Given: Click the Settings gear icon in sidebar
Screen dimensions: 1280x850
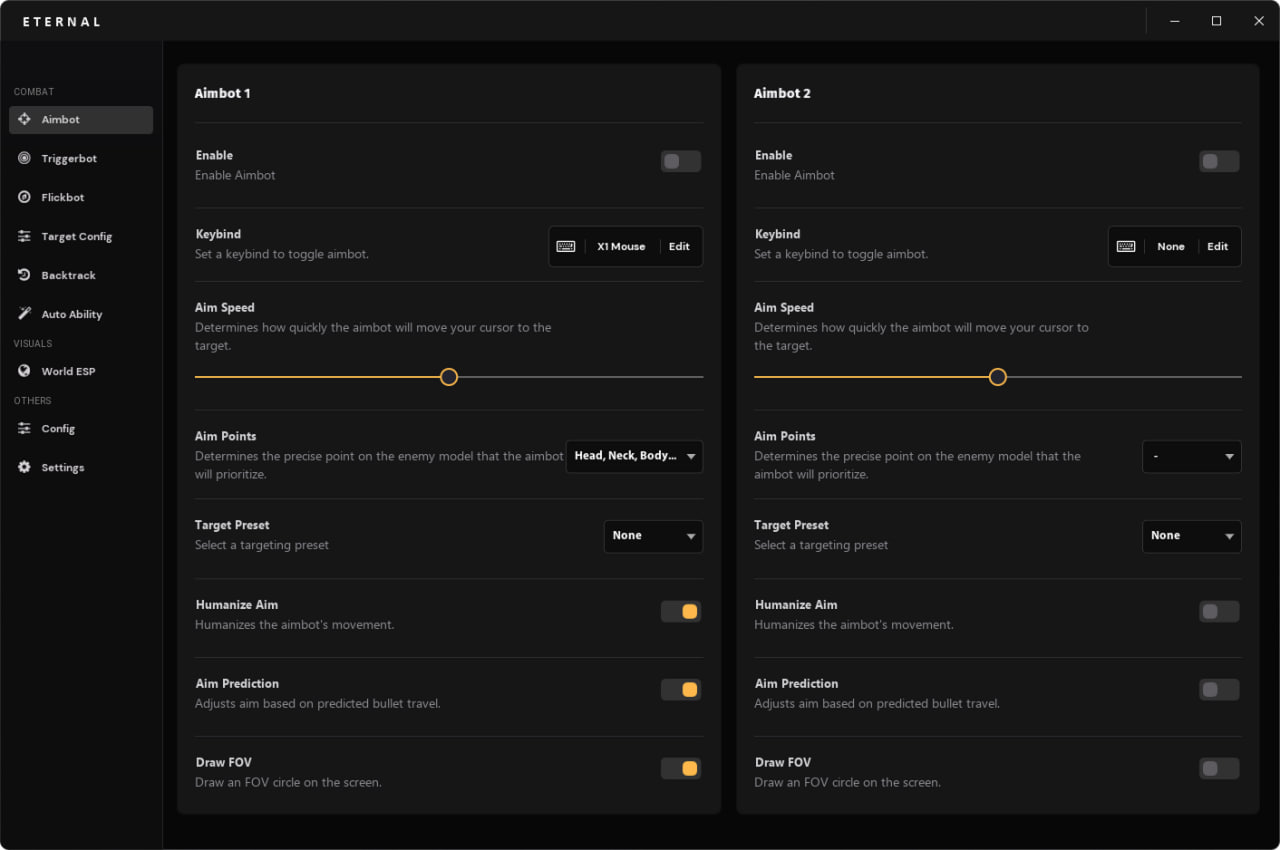Looking at the screenshot, I should pos(24,467).
